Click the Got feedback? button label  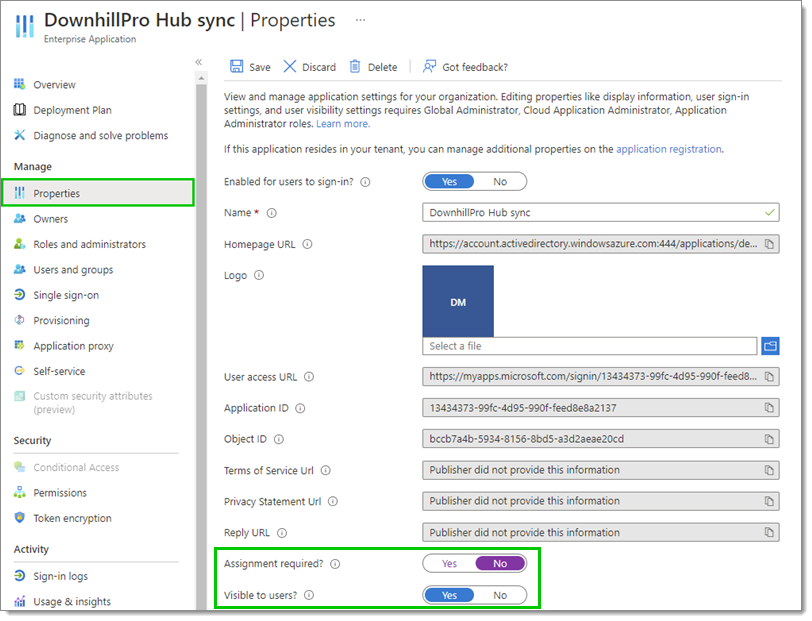pos(475,67)
